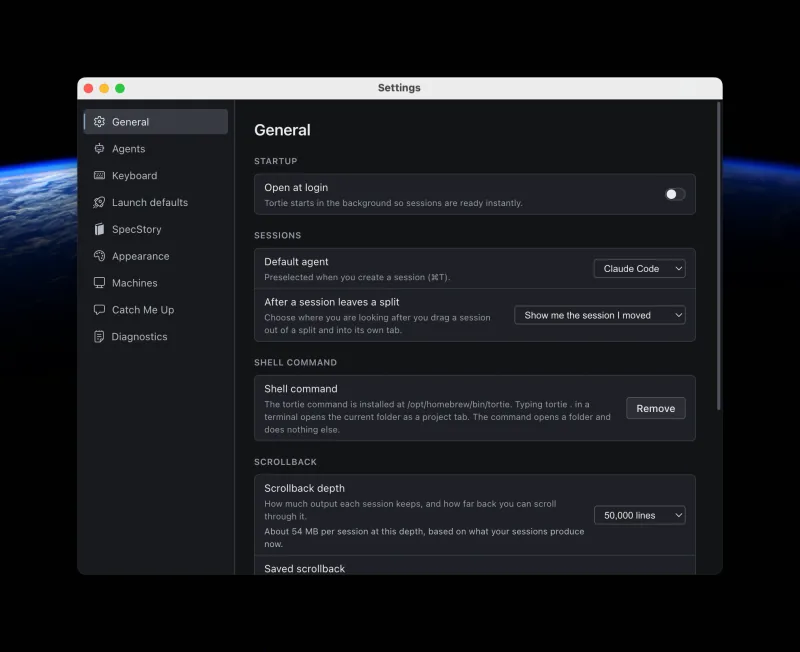Click the 'Open at login' label text
This screenshot has width=800, height=652.
click(296, 187)
